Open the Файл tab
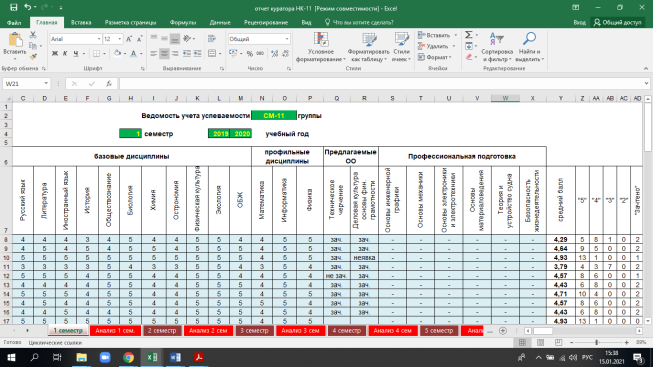 click(14, 22)
